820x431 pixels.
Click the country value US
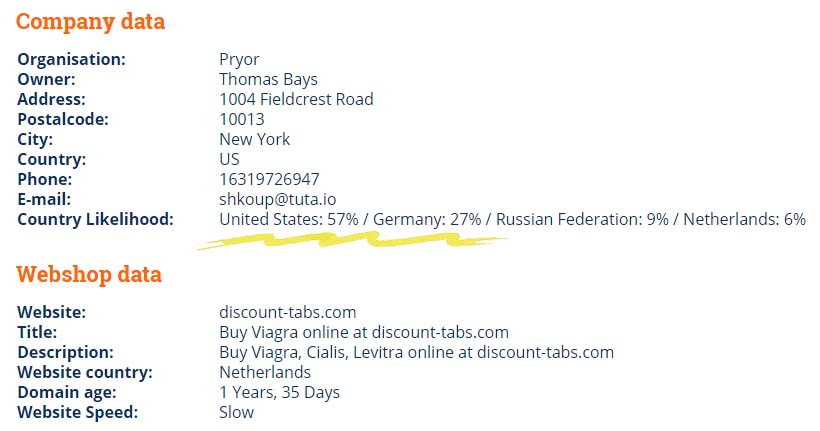pos(230,159)
